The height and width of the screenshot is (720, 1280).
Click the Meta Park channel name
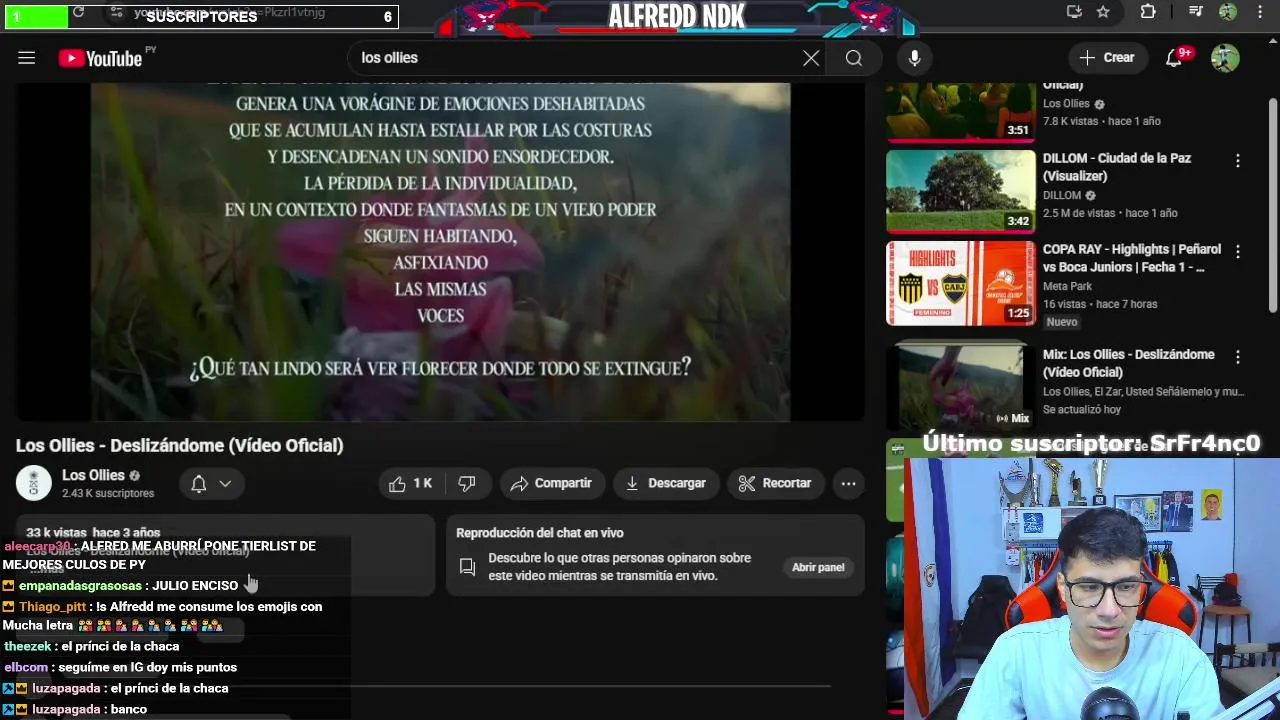coord(1067,286)
